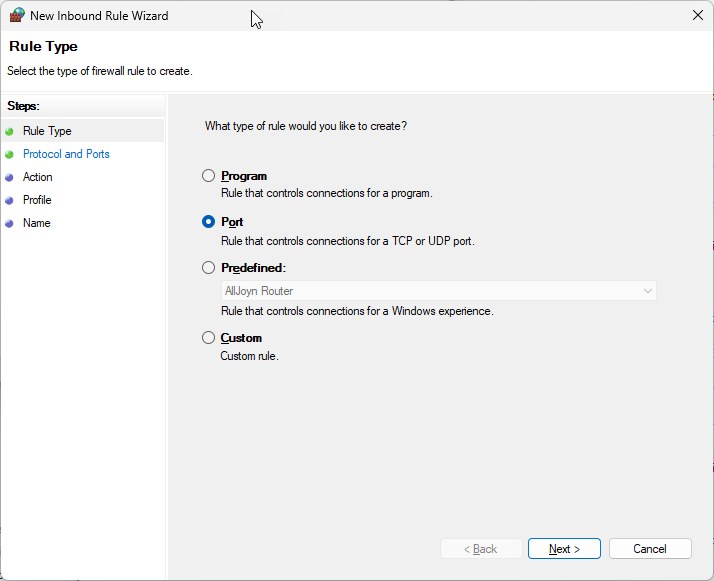
Task: Click 'Rule that controls connections for a program.' text
Action: coord(326,193)
